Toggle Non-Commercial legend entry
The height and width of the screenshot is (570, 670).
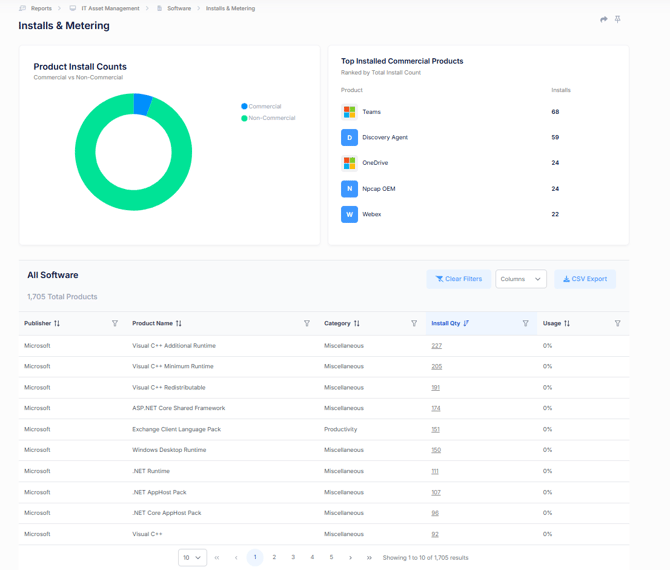tap(268, 118)
